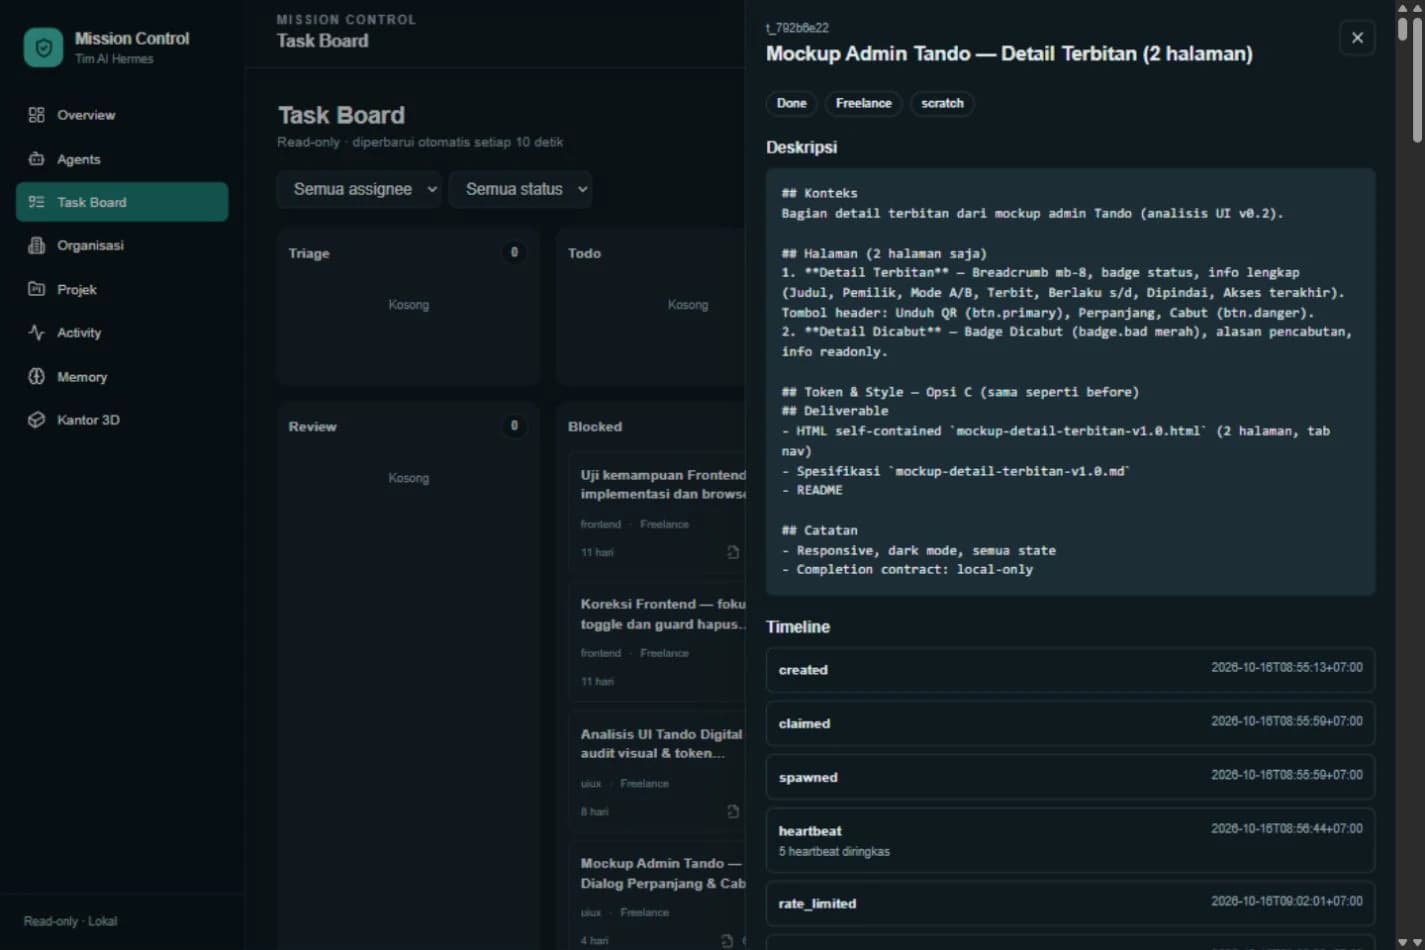Click the Organisasi building icon
This screenshot has width=1425, height=950.
point(37,245)
